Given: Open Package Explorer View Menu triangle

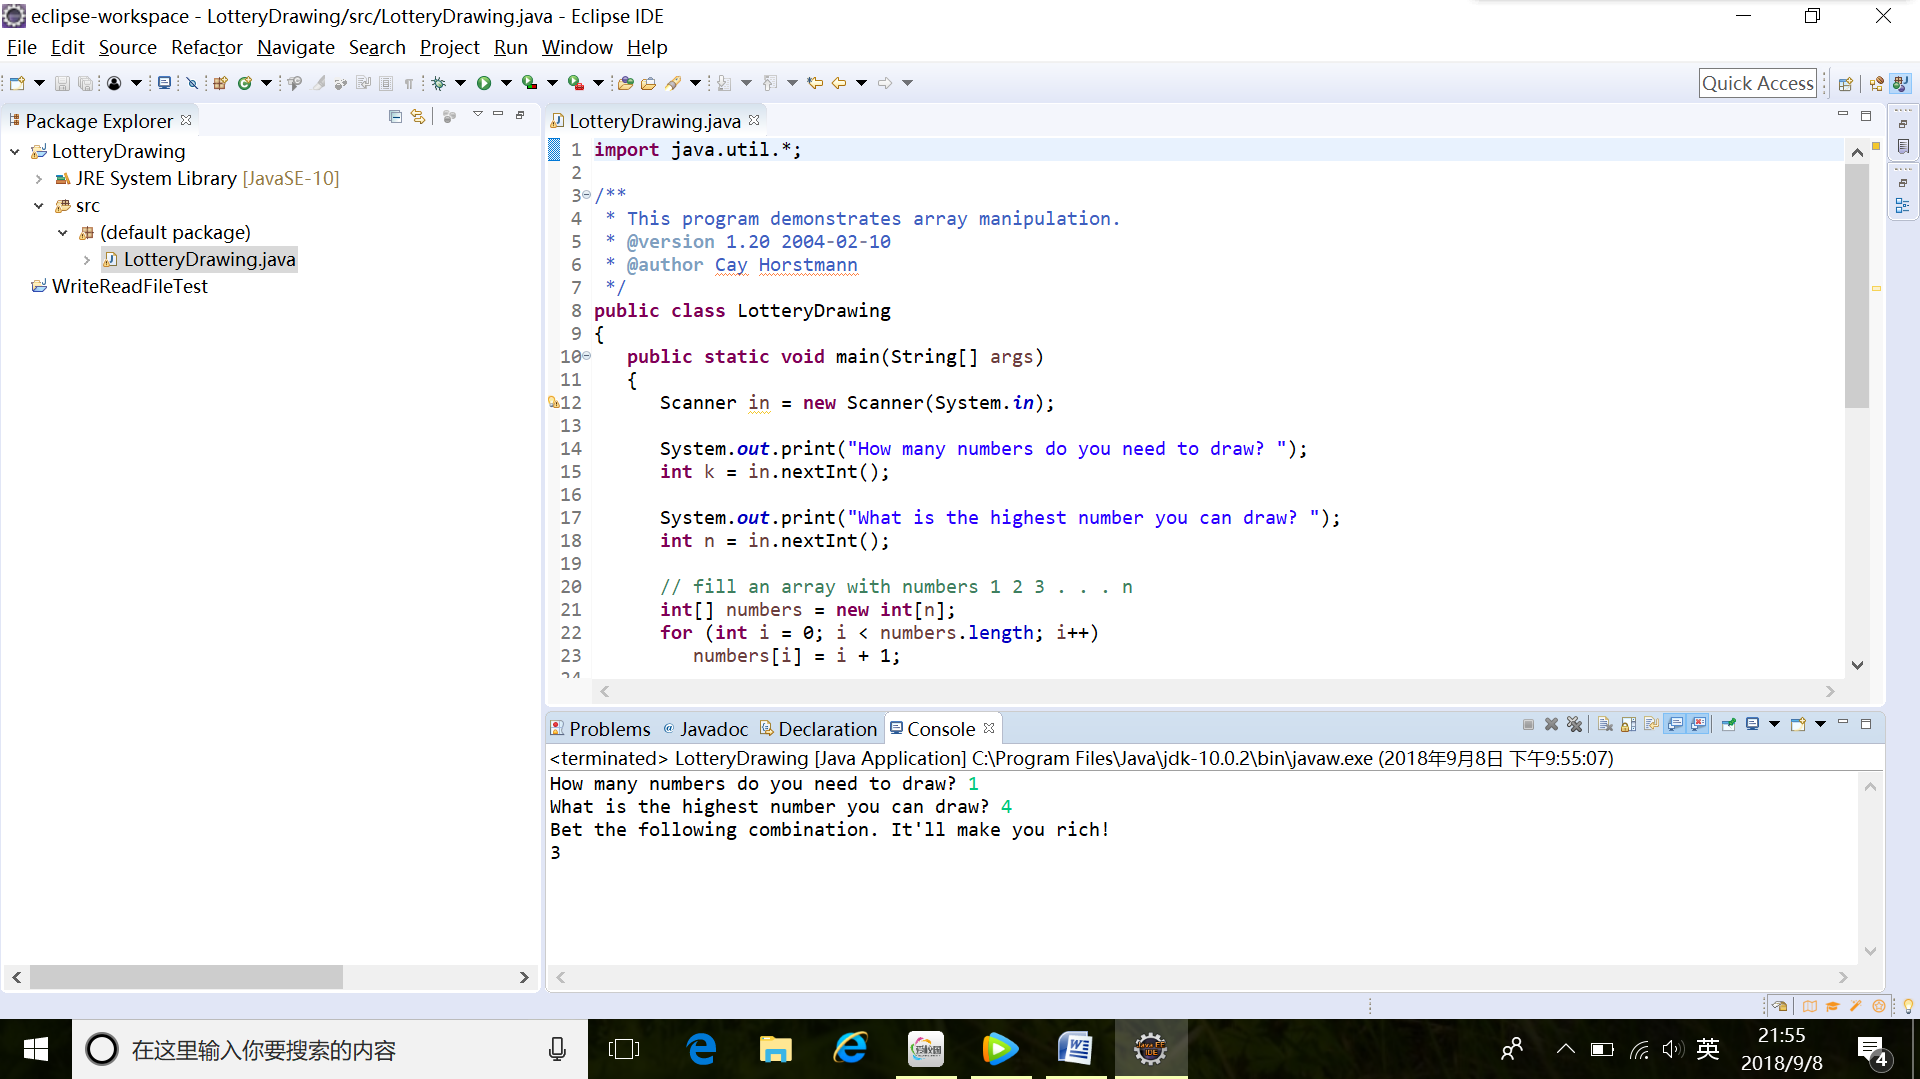Looking at the screenshot, I should 478,115.
